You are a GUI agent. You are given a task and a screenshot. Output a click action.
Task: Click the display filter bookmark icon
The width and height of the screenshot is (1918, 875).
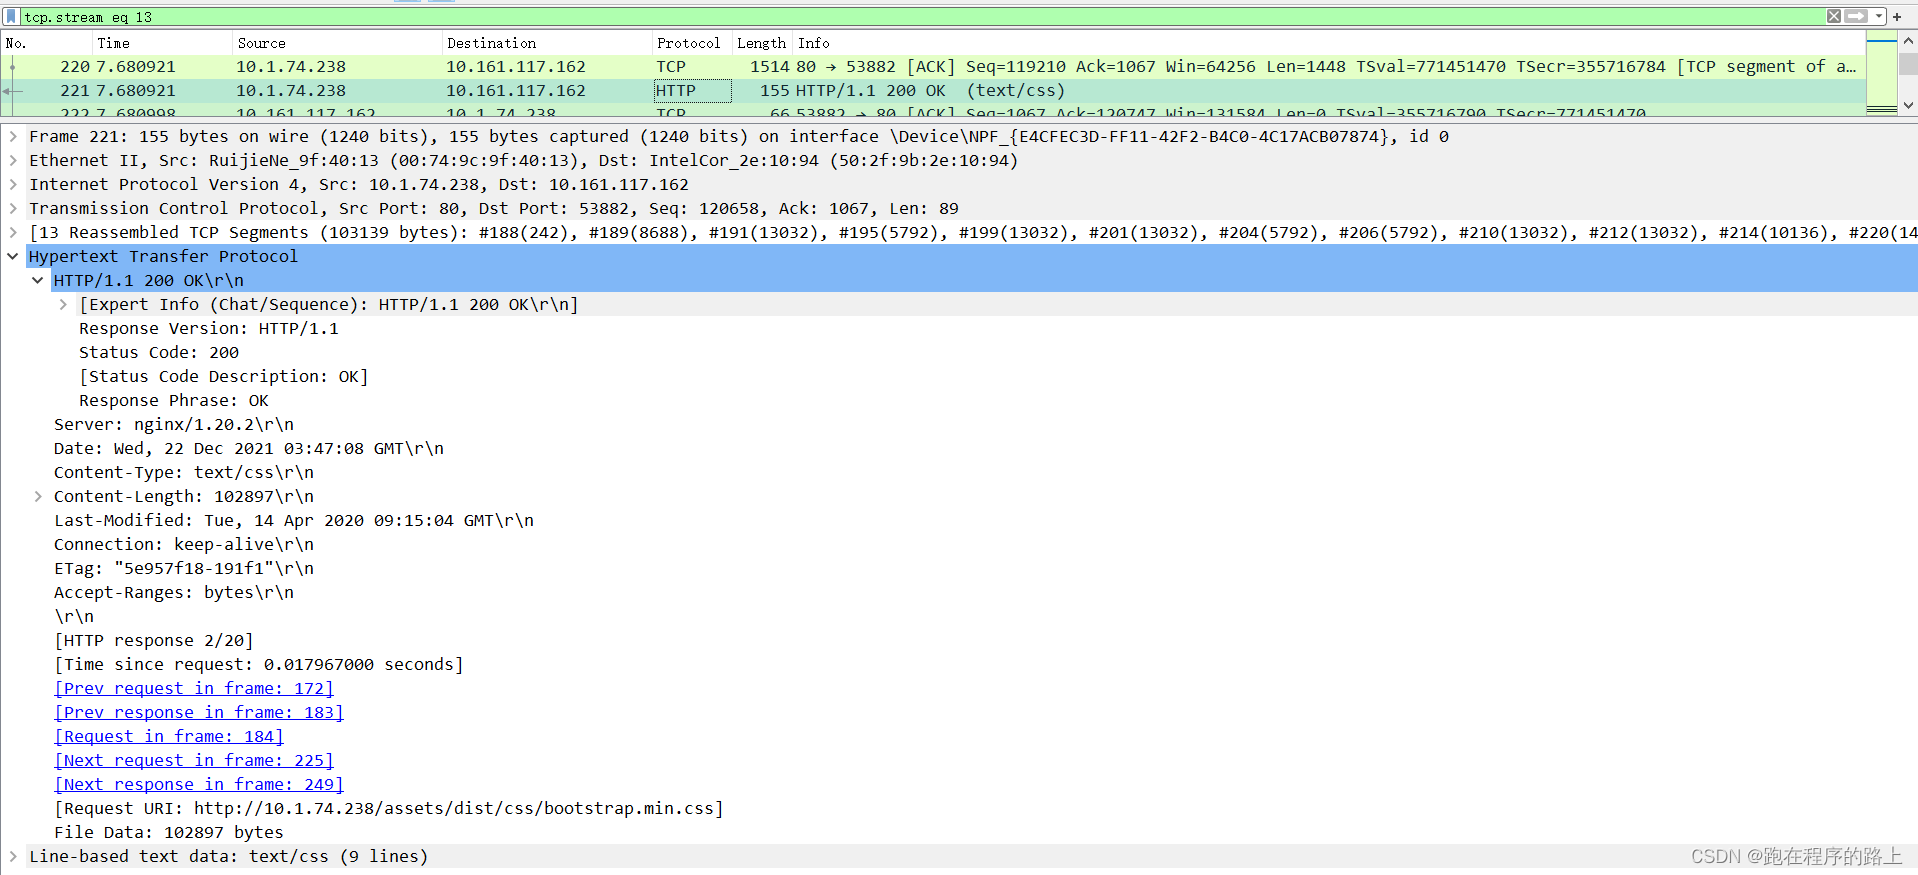click(11, 17)
